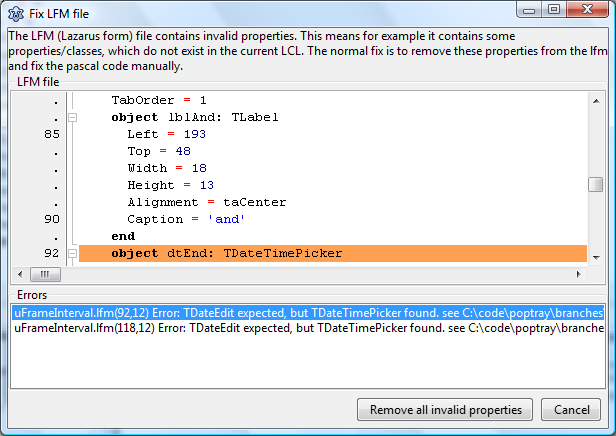Viewport: 616px width, 436px height.
Task: Collapse the lblAnd: TLabel object block
Action: 72,117
